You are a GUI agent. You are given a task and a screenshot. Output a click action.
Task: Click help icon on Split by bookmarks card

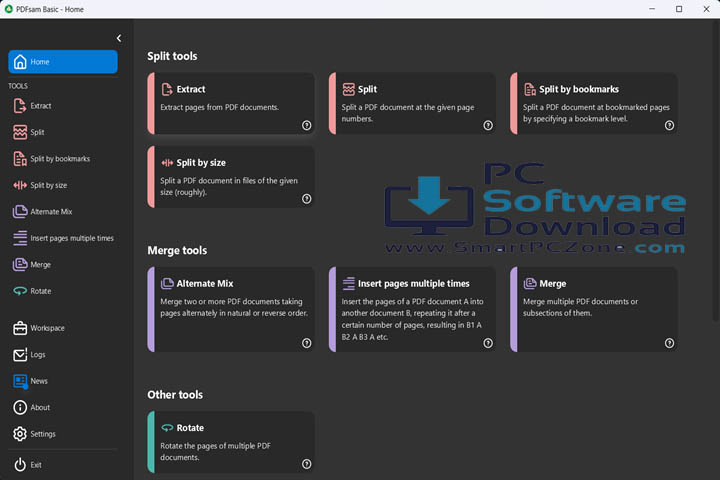tap(669, 125)
